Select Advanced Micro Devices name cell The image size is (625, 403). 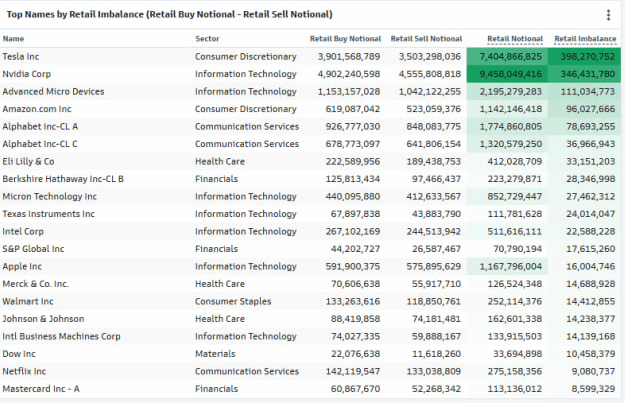[53, 91]
